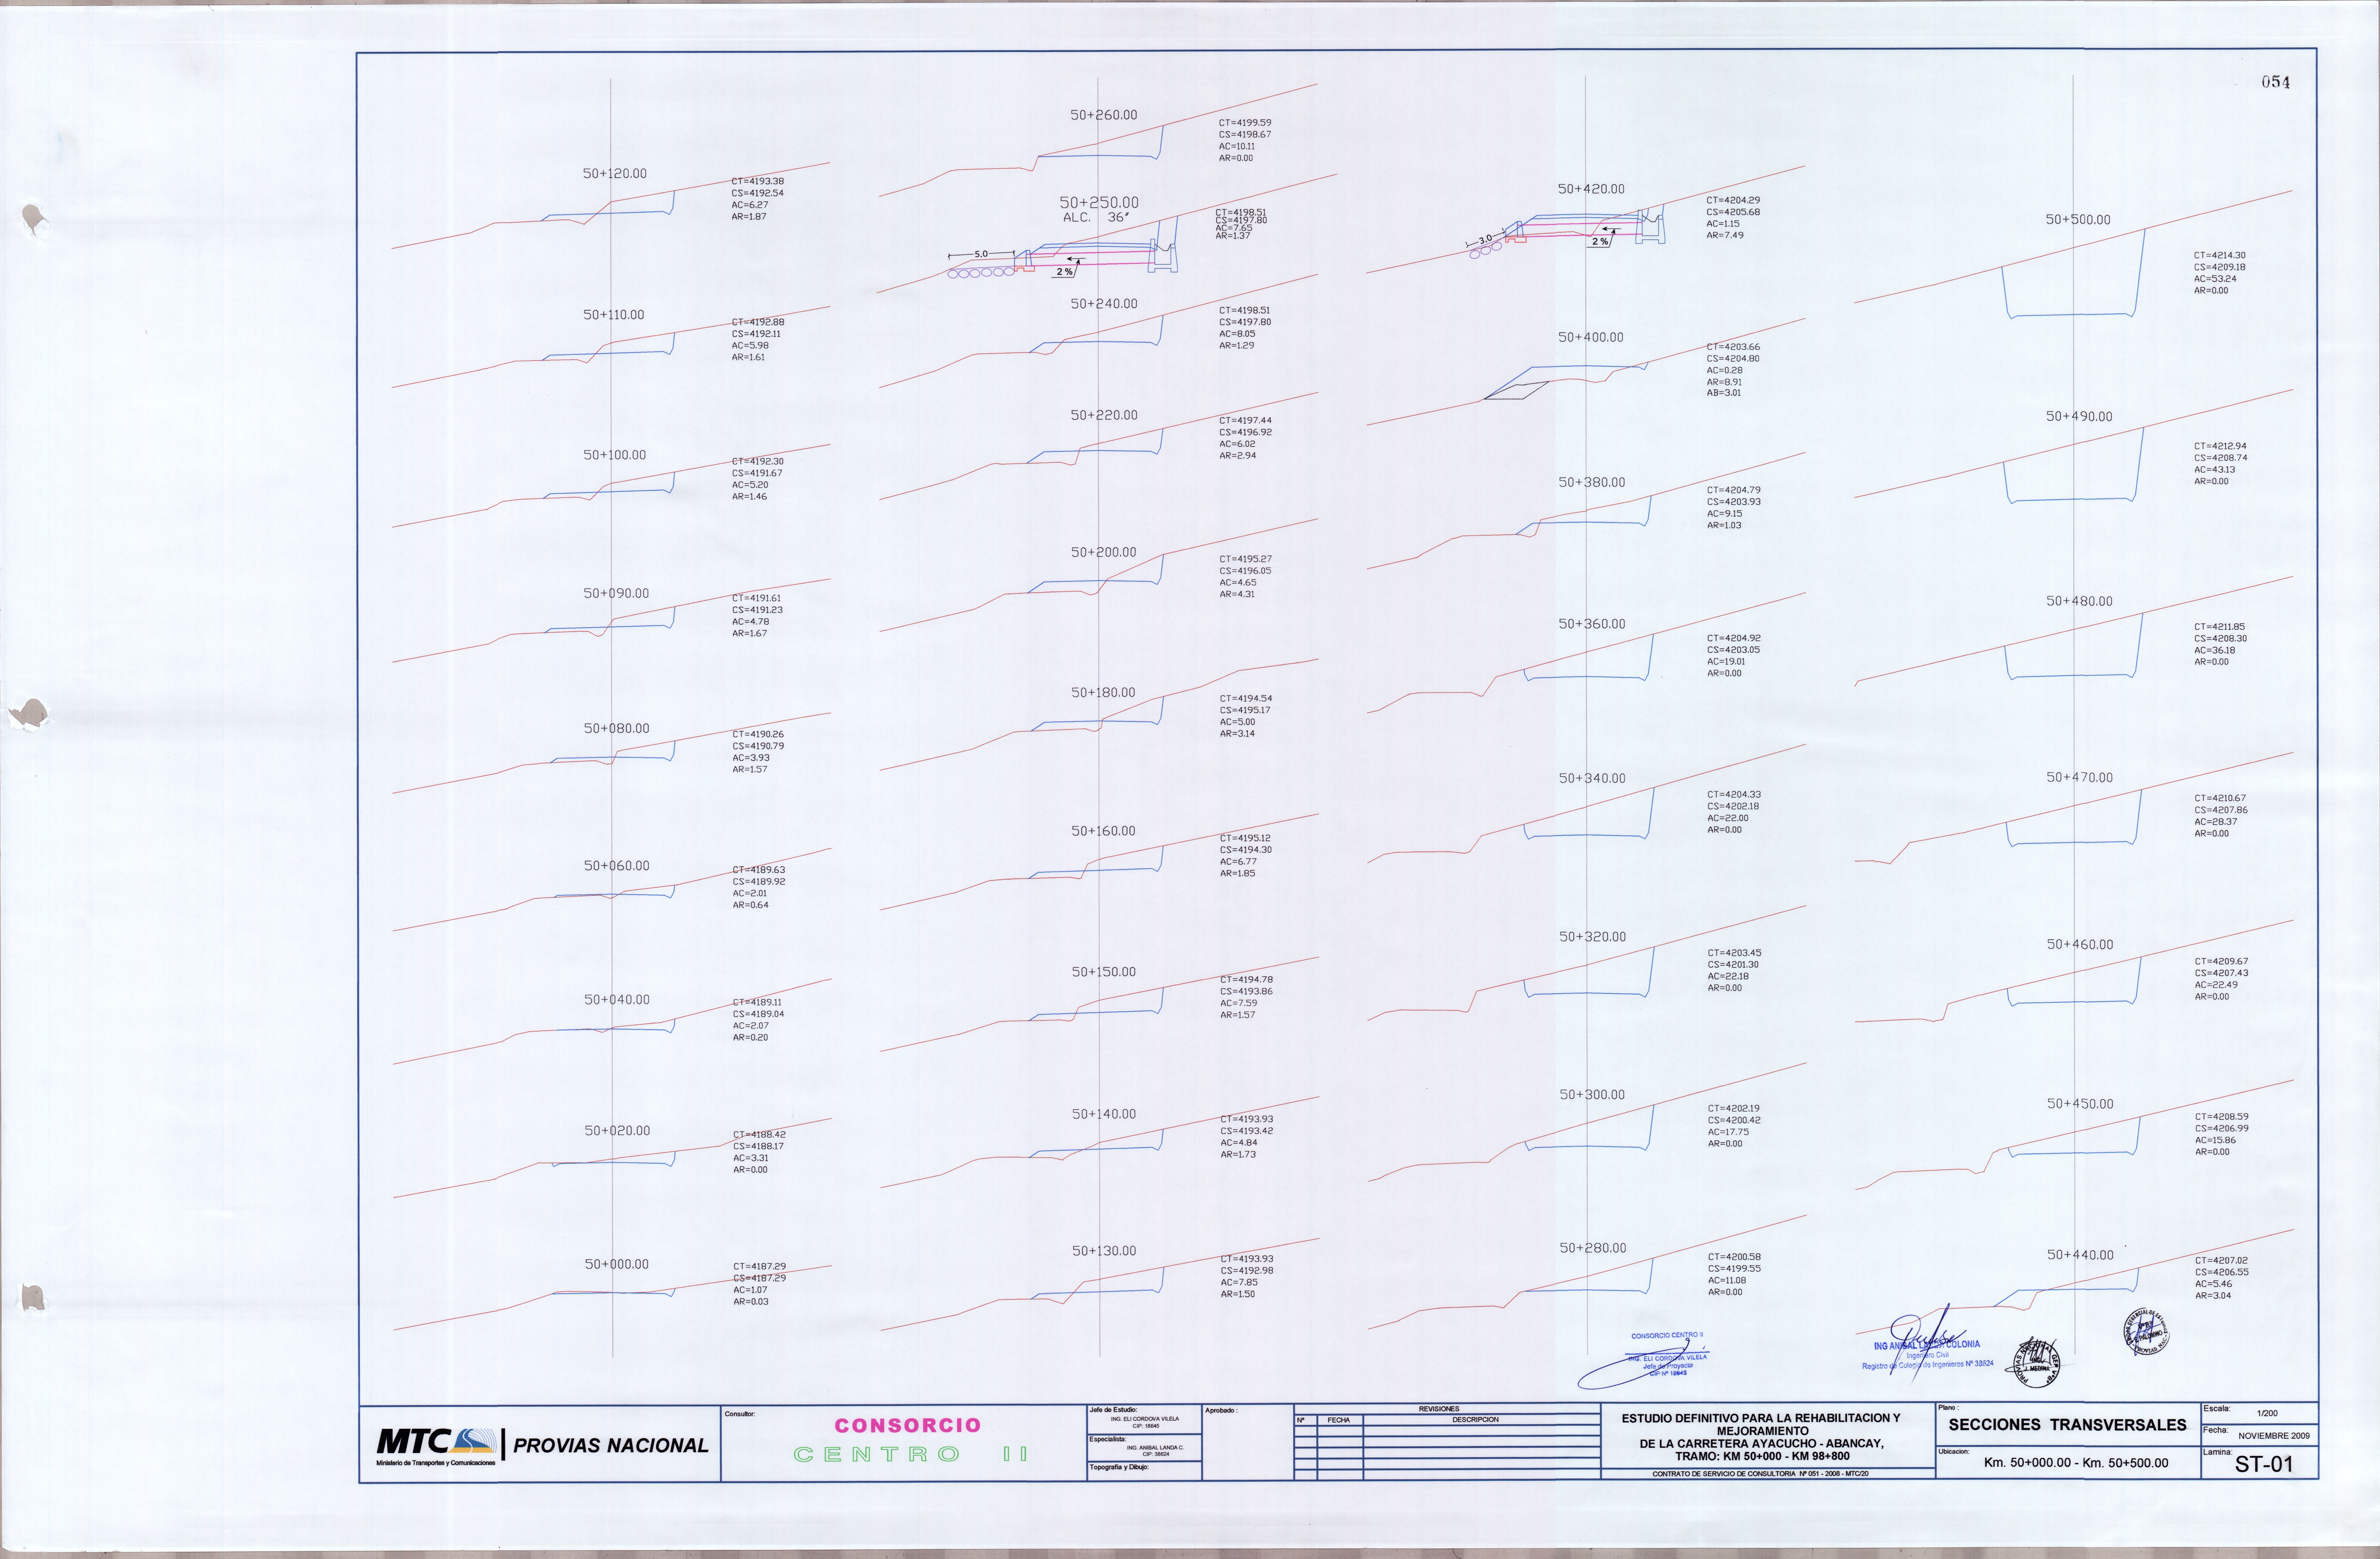Screen dimensions: 2380x1559
Task: Click station label 50+120.00
Action: coord(615,174)
